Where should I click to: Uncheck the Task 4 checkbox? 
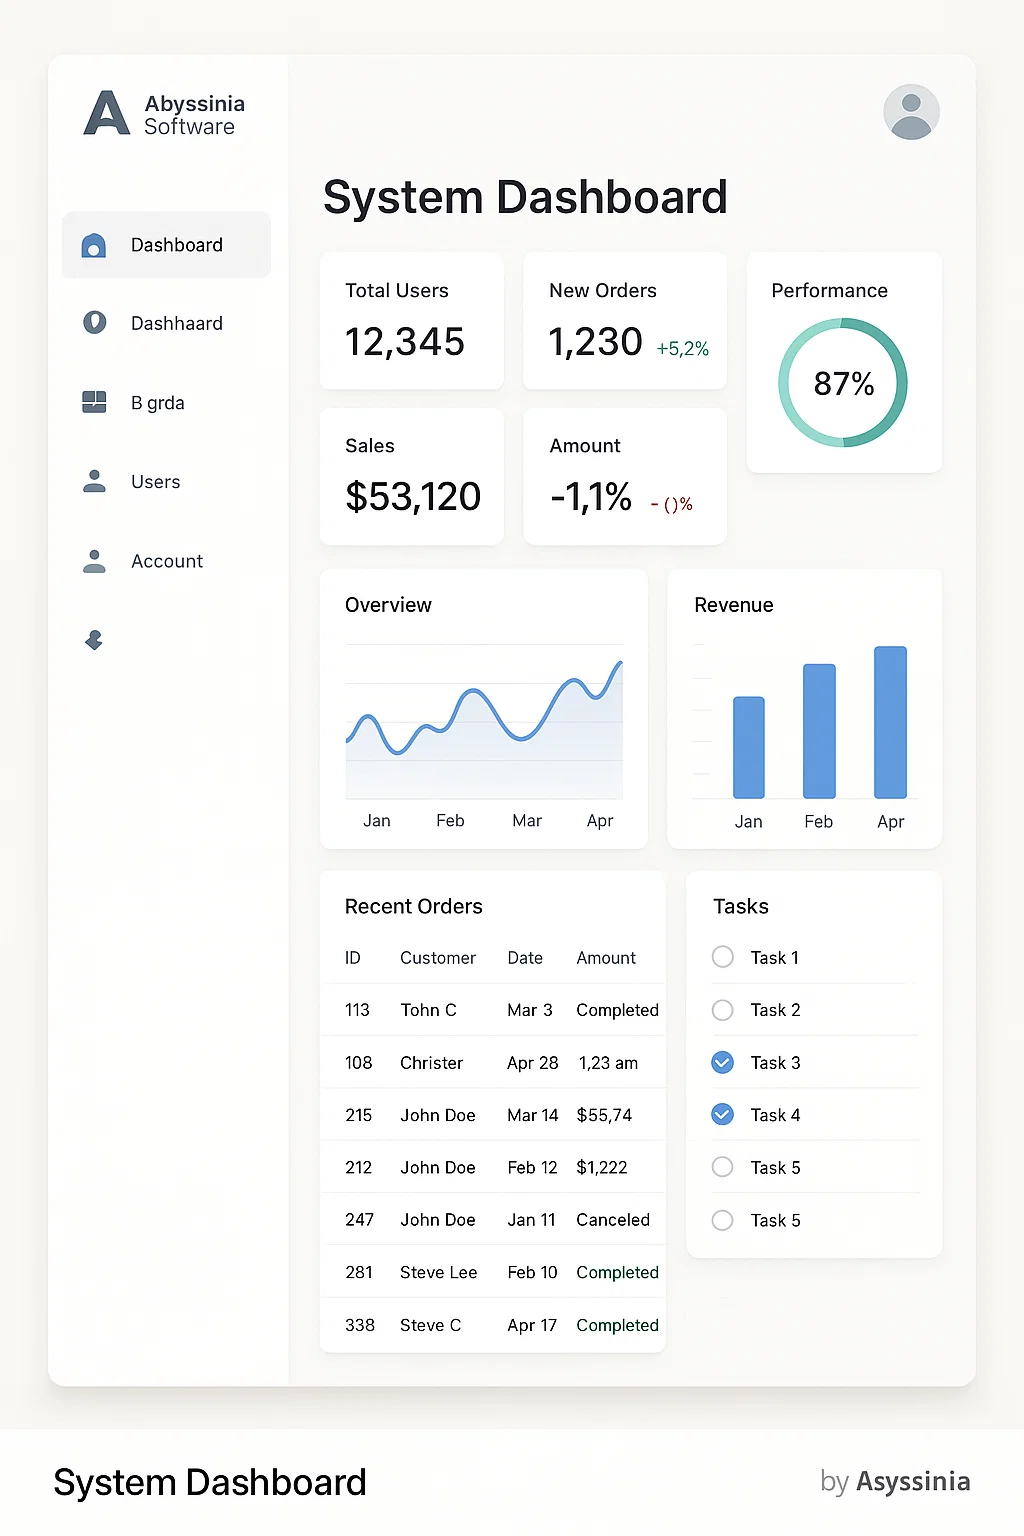pos(722,1114)
